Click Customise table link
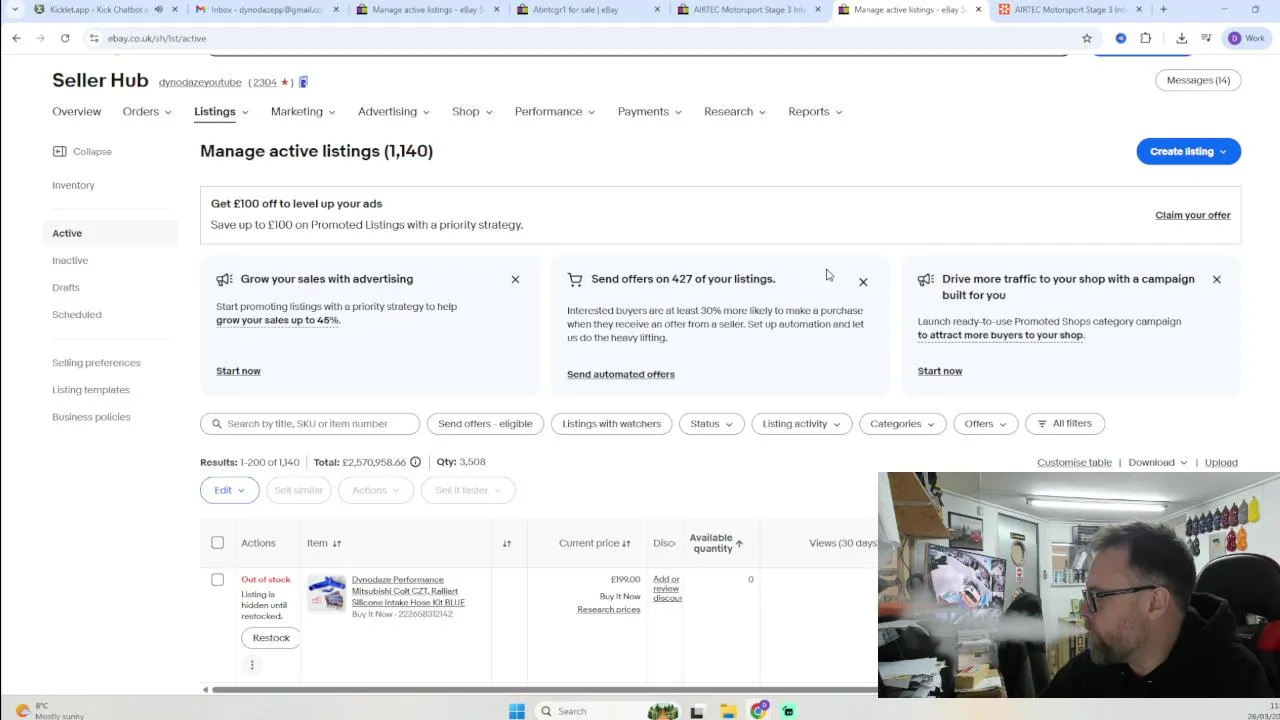This screenshot has height=720, width=1280. click(x=1074, y=463)
